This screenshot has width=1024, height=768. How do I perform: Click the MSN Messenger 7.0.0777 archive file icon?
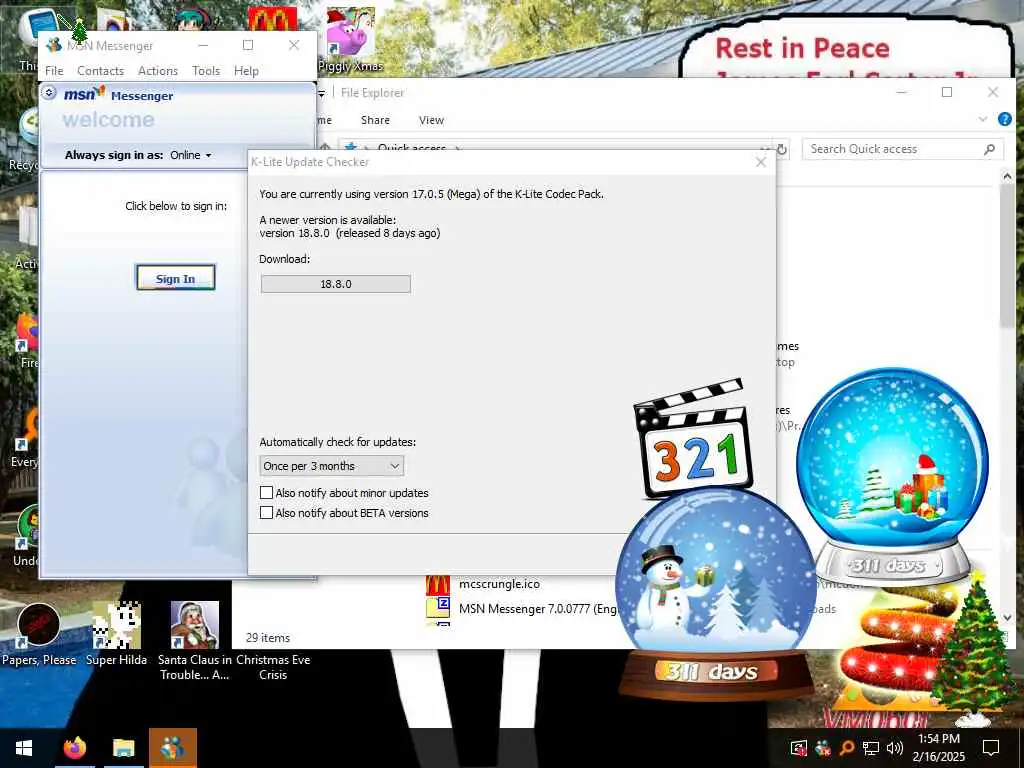(x=438, y=607)
